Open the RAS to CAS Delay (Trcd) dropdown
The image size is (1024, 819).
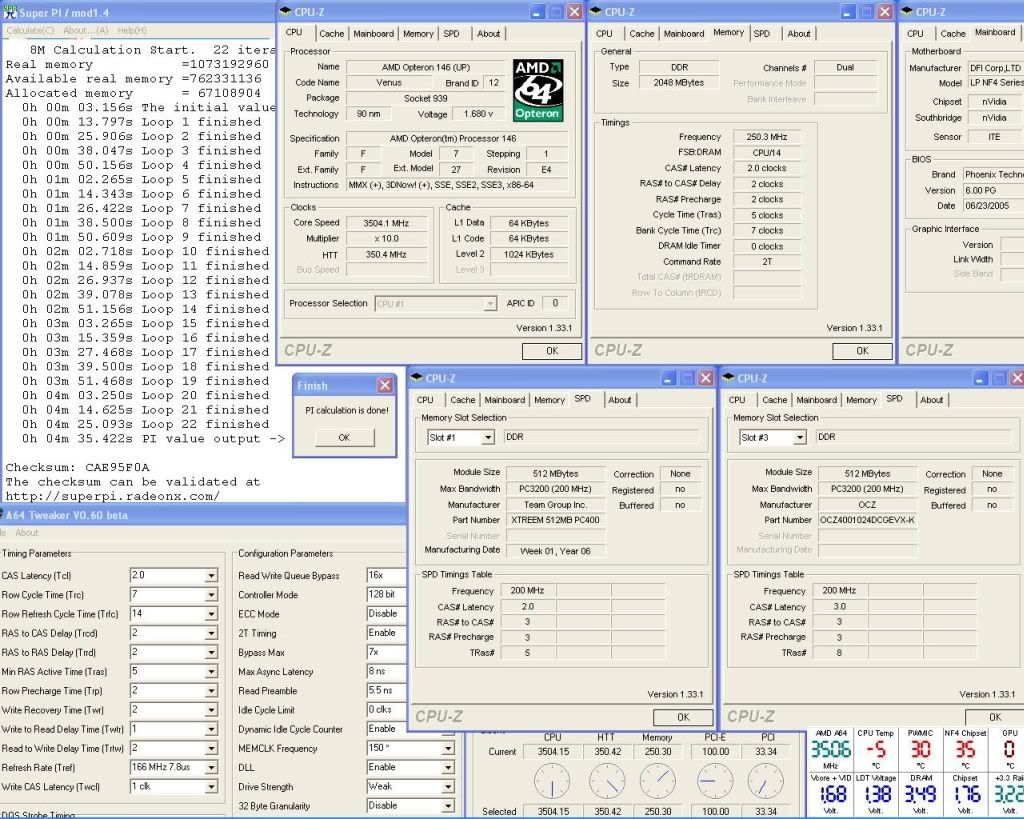coord(211,634)
